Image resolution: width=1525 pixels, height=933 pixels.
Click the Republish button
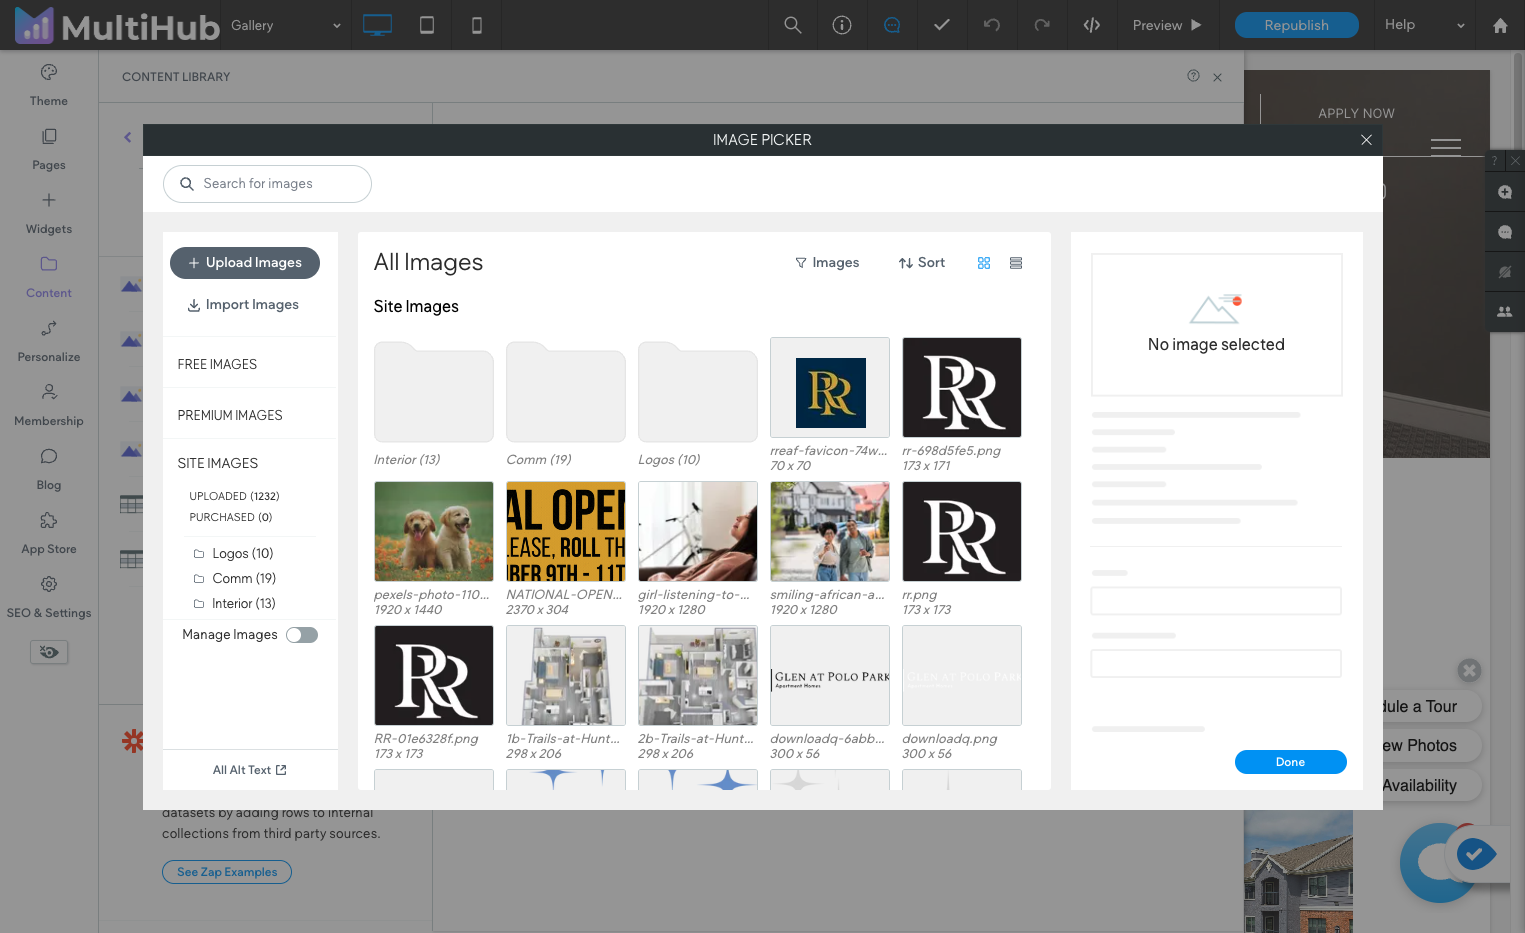1296,25
